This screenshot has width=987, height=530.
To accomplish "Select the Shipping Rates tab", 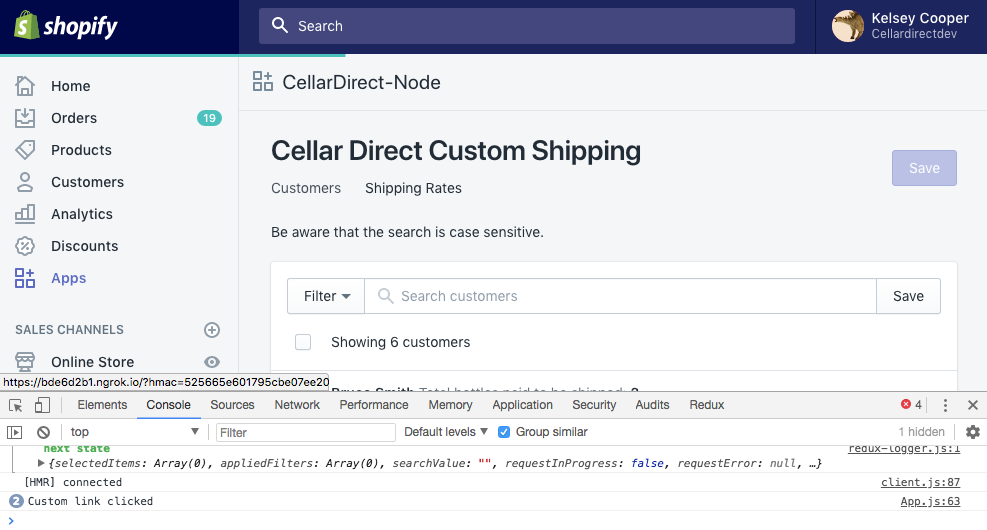I will [x=413, y=188].
